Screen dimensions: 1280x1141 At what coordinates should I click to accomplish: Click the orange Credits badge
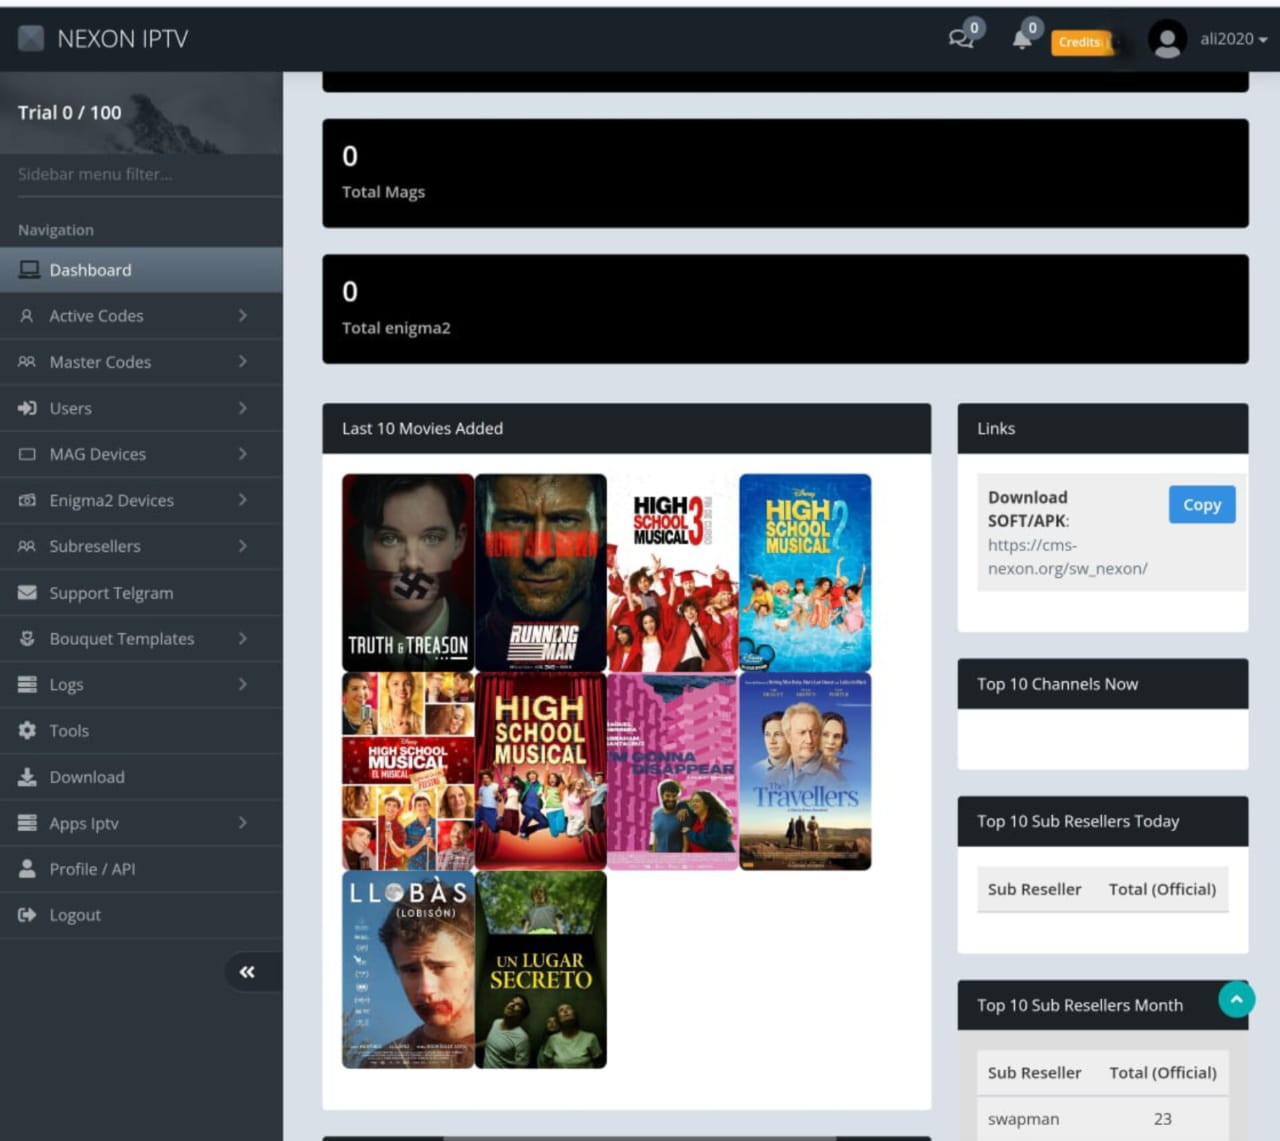click(x=1081, y=42)
